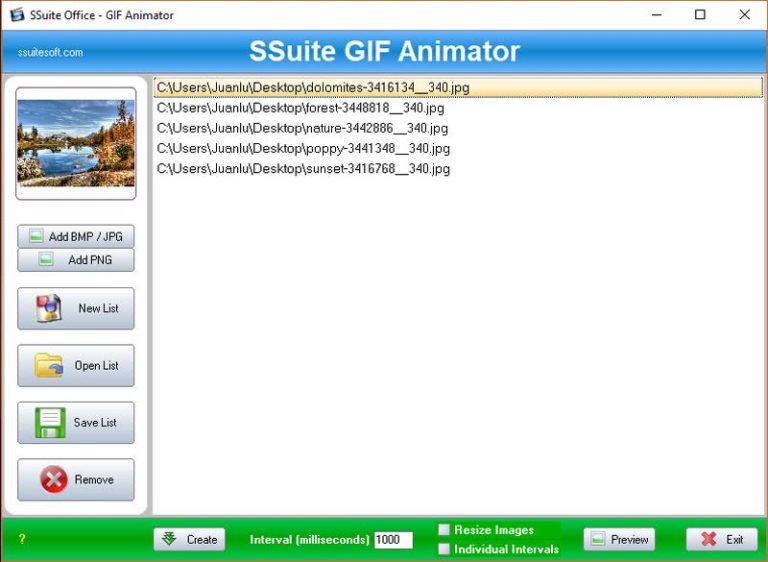Click the New List document icon
768x562 pixels.
pyautogui.click(x=48, y=308)
